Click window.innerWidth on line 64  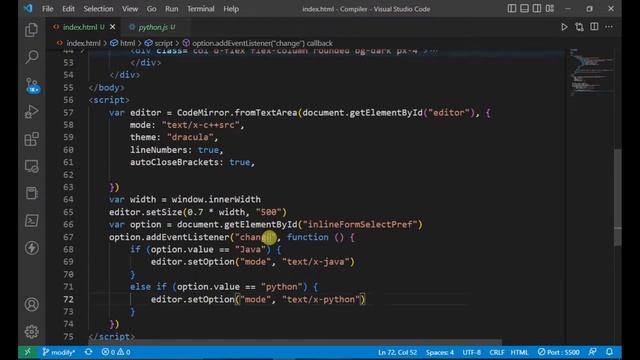(x=216, y=200)
